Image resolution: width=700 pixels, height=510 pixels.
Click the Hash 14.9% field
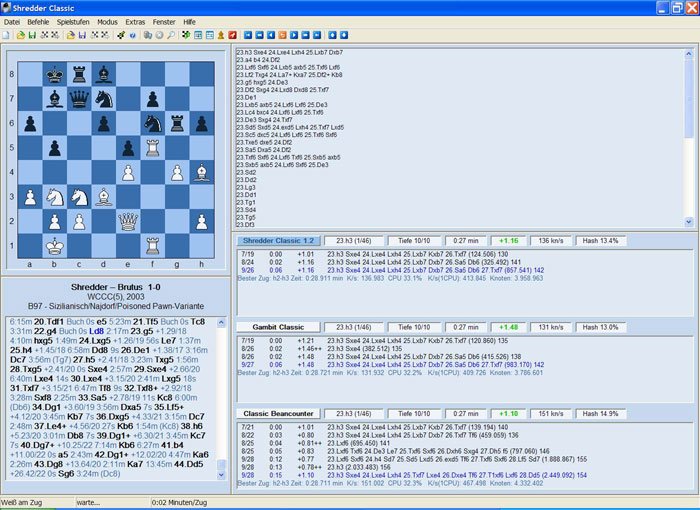[600, 414]
